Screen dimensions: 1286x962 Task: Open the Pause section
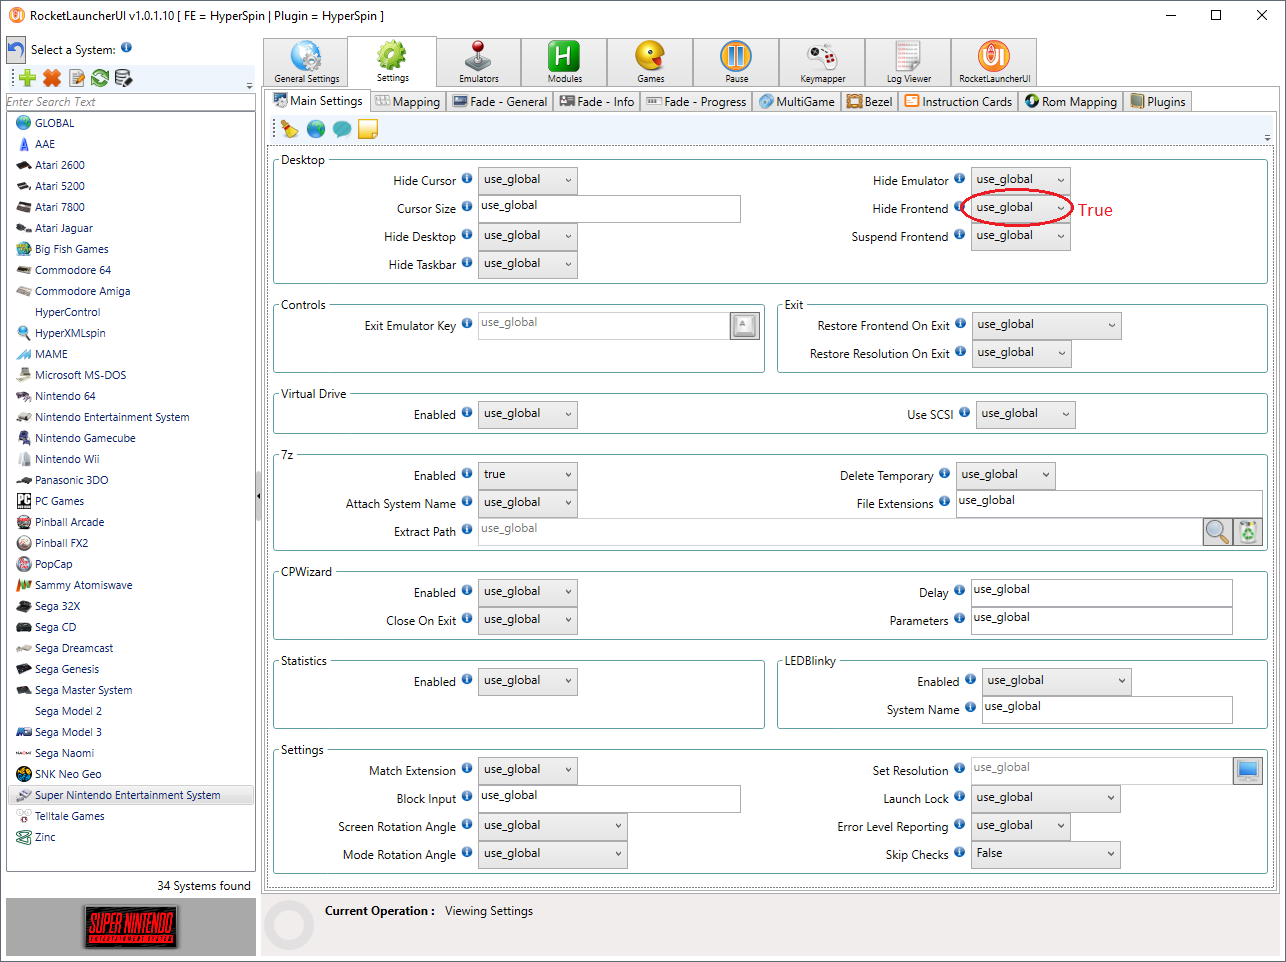click(736, 62)
